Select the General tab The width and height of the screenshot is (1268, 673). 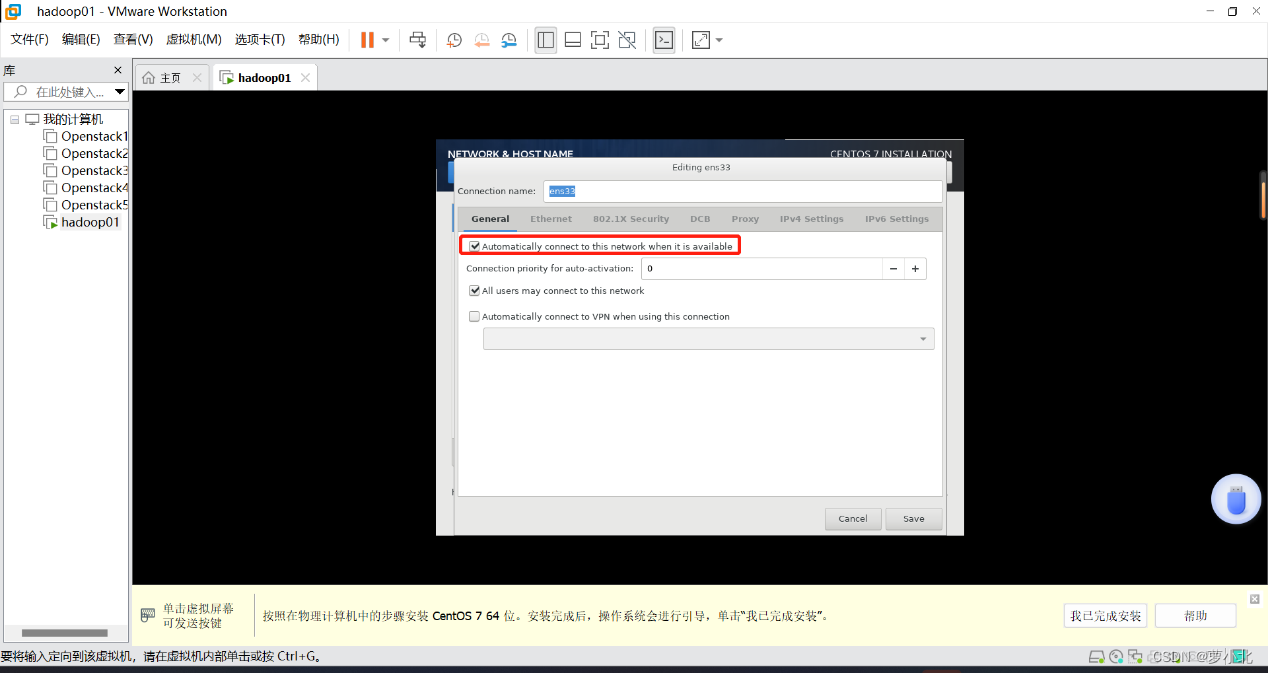point(490,219)
